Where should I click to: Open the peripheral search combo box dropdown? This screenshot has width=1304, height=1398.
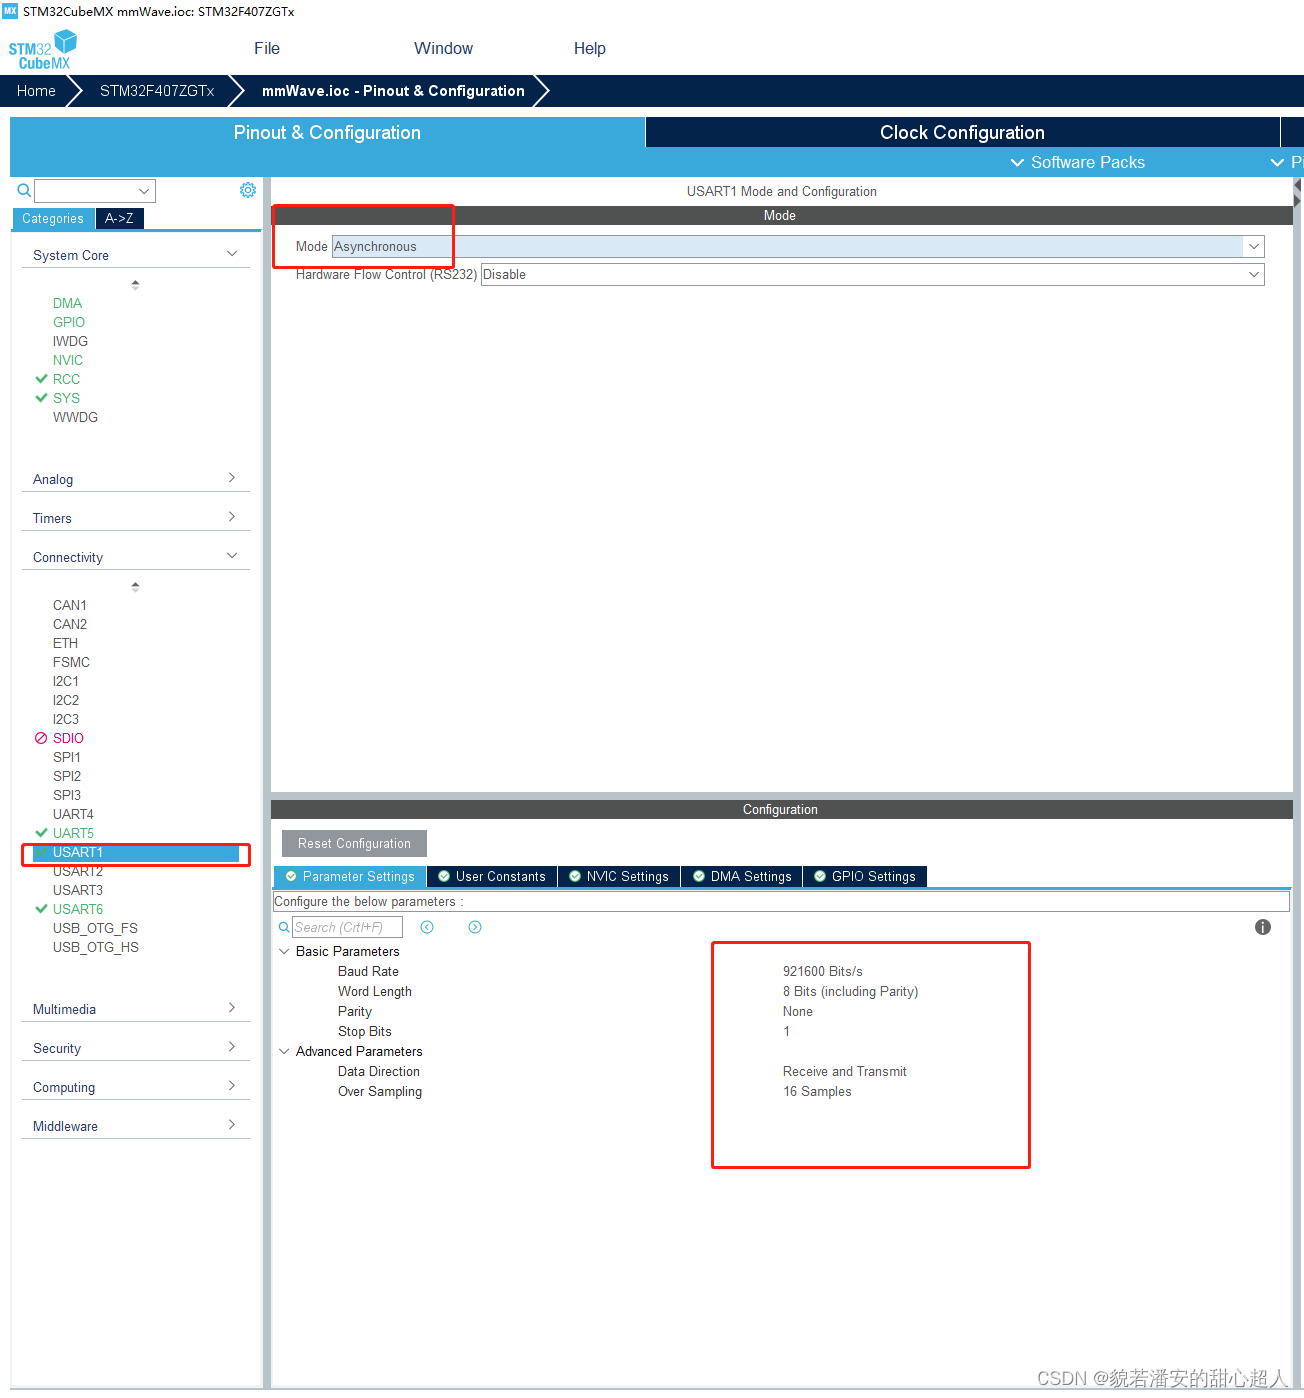(144, 191)
